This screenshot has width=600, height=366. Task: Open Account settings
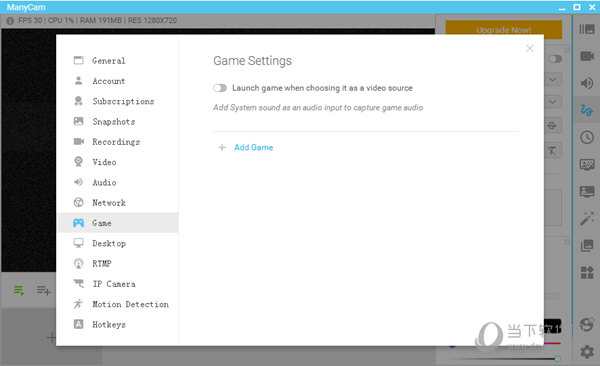117,81
